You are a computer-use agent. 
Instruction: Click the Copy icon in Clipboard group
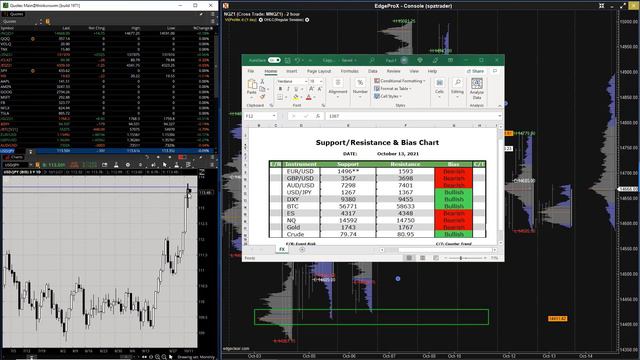(x=262, y=89)
